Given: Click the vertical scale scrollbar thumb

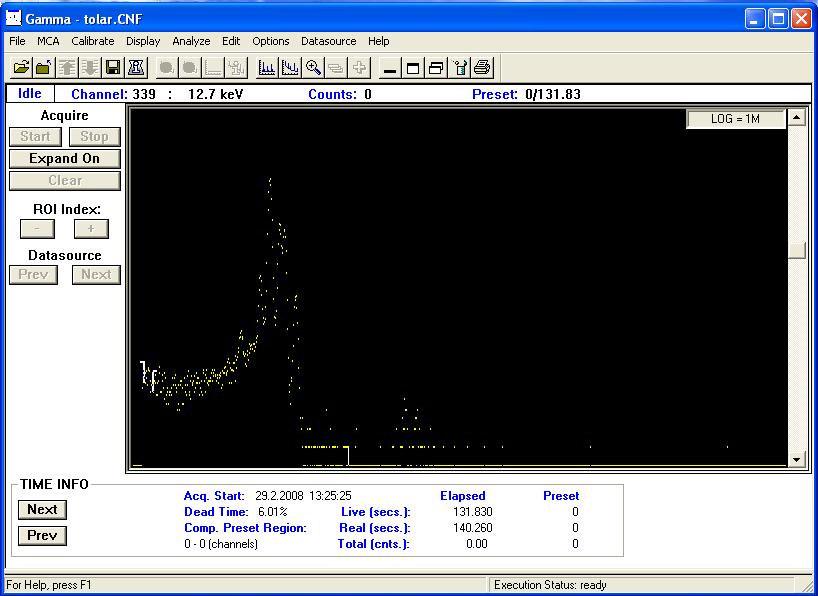Looking at the screenshot, I should click(x=797, y=251).
